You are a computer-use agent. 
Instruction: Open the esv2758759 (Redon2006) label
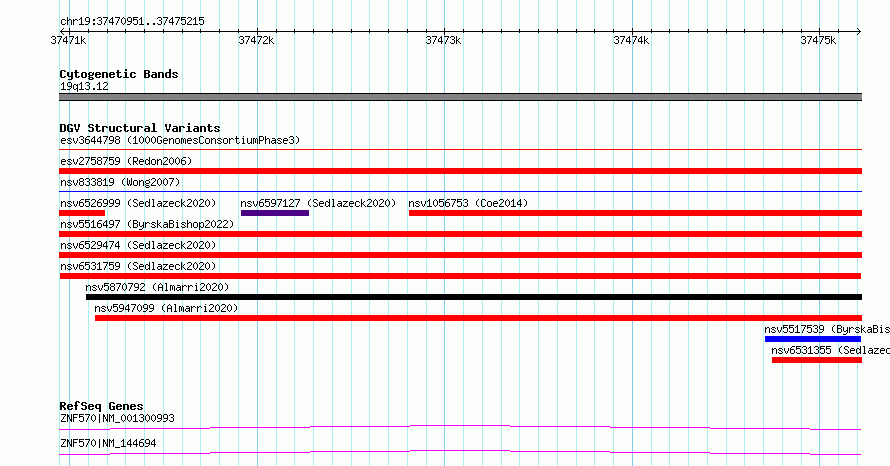[126, 161]
